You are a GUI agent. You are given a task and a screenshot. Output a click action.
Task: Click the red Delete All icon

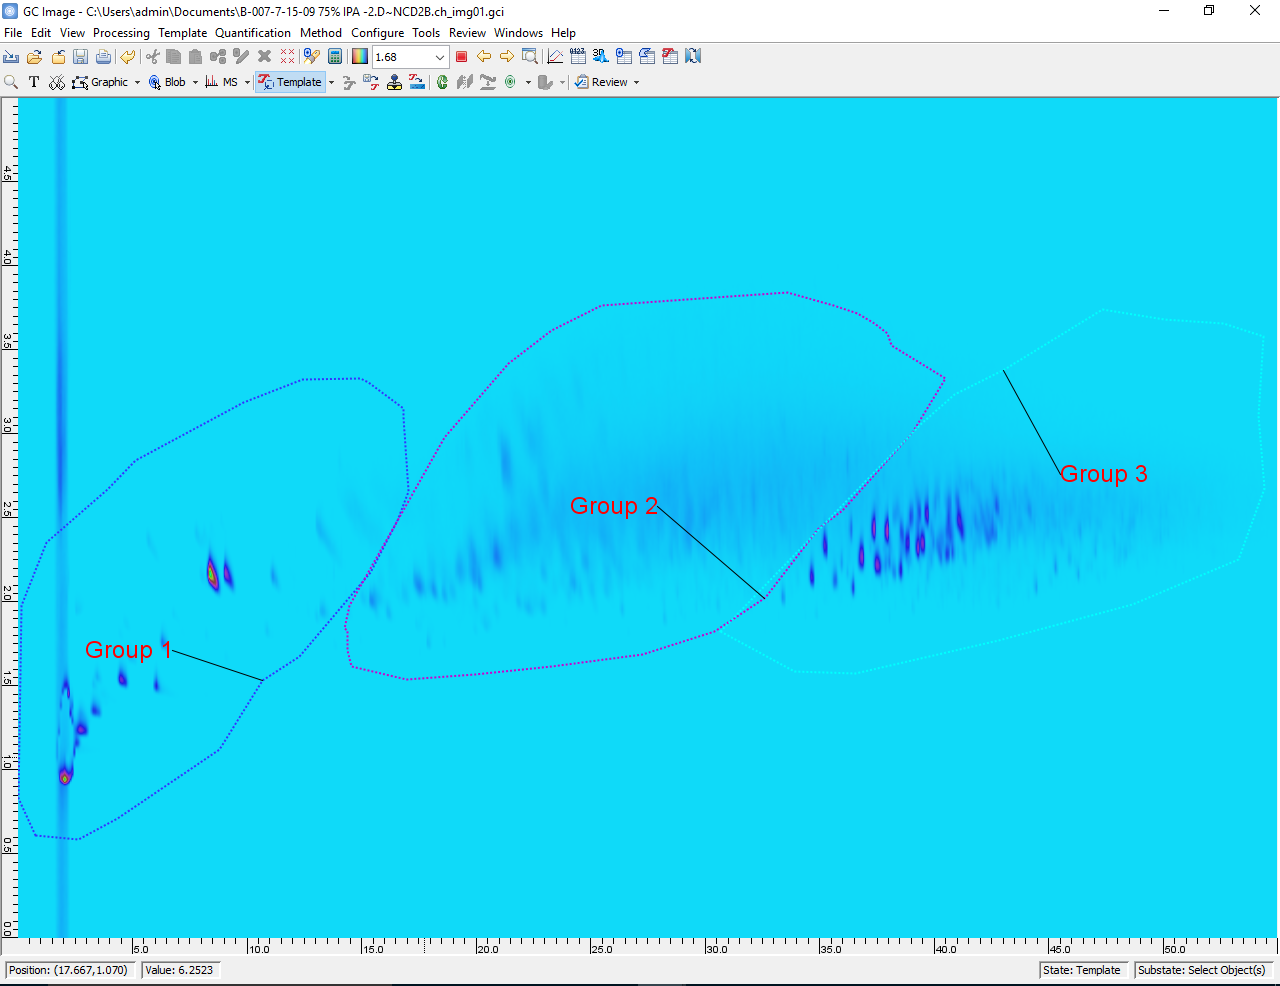288,57
